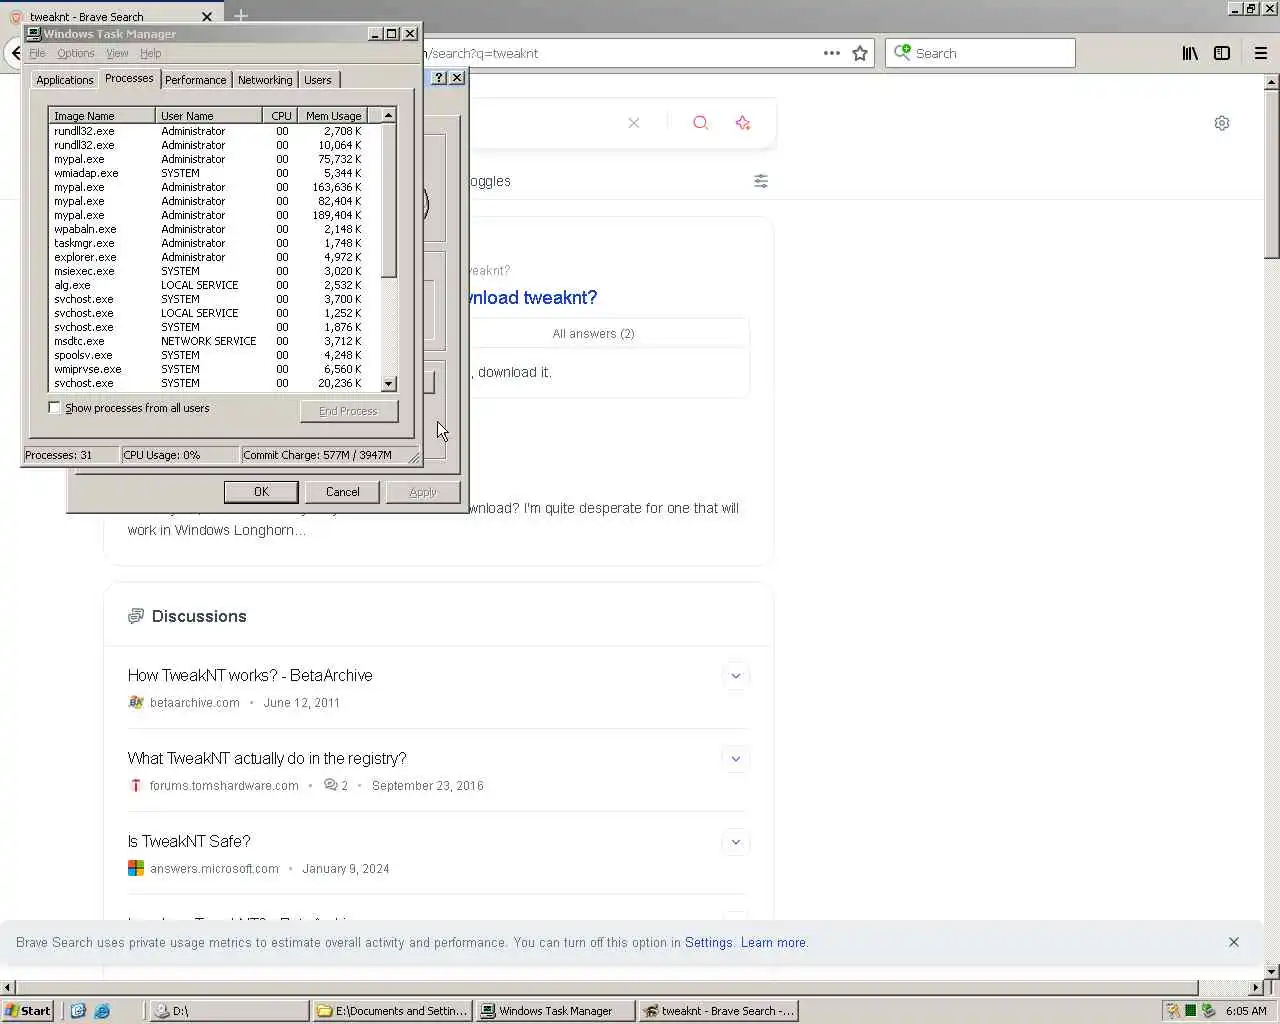Viewport: 1280px width, 1024px height.
Task: Focus the browser Search input field
Action: [993, 53]
